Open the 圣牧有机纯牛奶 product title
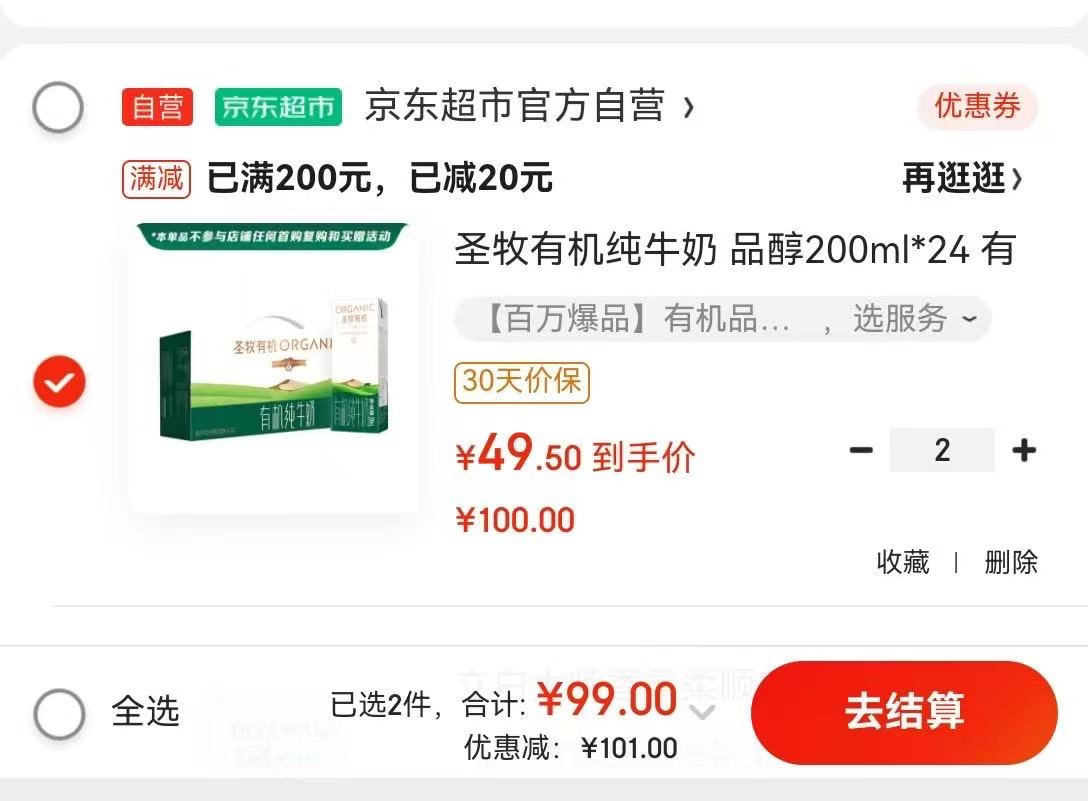The height and width of the screenshot is (801, 1088). pyautogui.click(x=736, y=250)
